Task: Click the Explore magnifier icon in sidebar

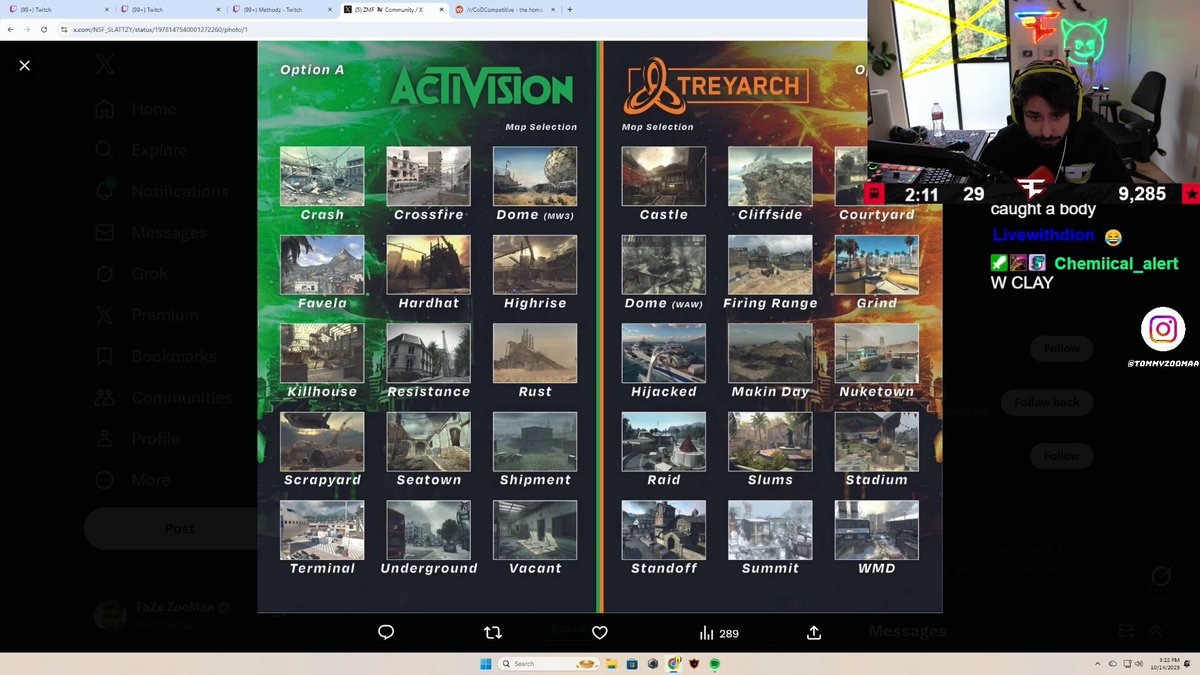Action: (105, 150)
